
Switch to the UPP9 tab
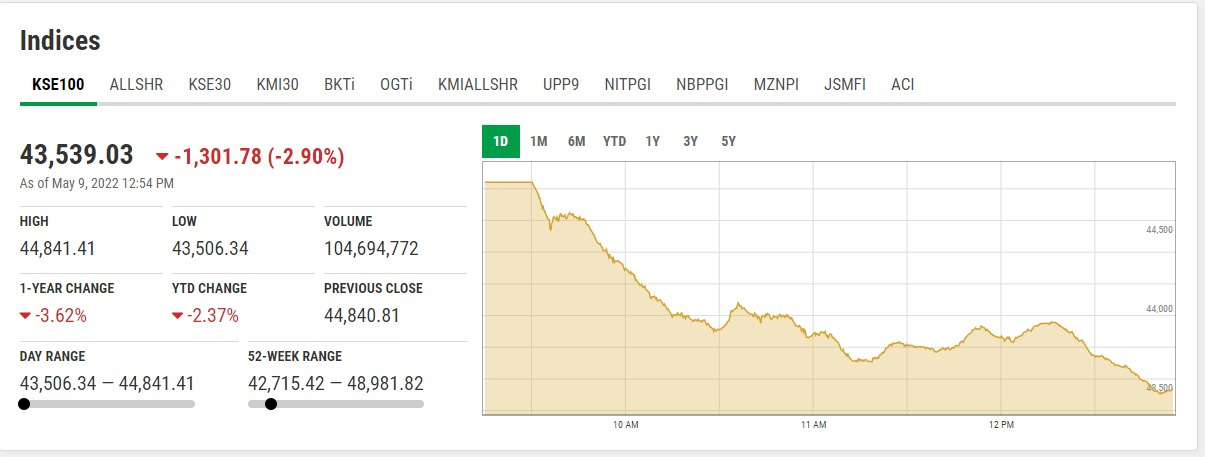[x=561, y=85]
